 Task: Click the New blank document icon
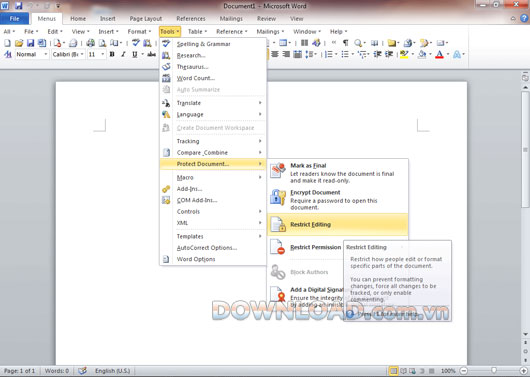coord(7,43)
